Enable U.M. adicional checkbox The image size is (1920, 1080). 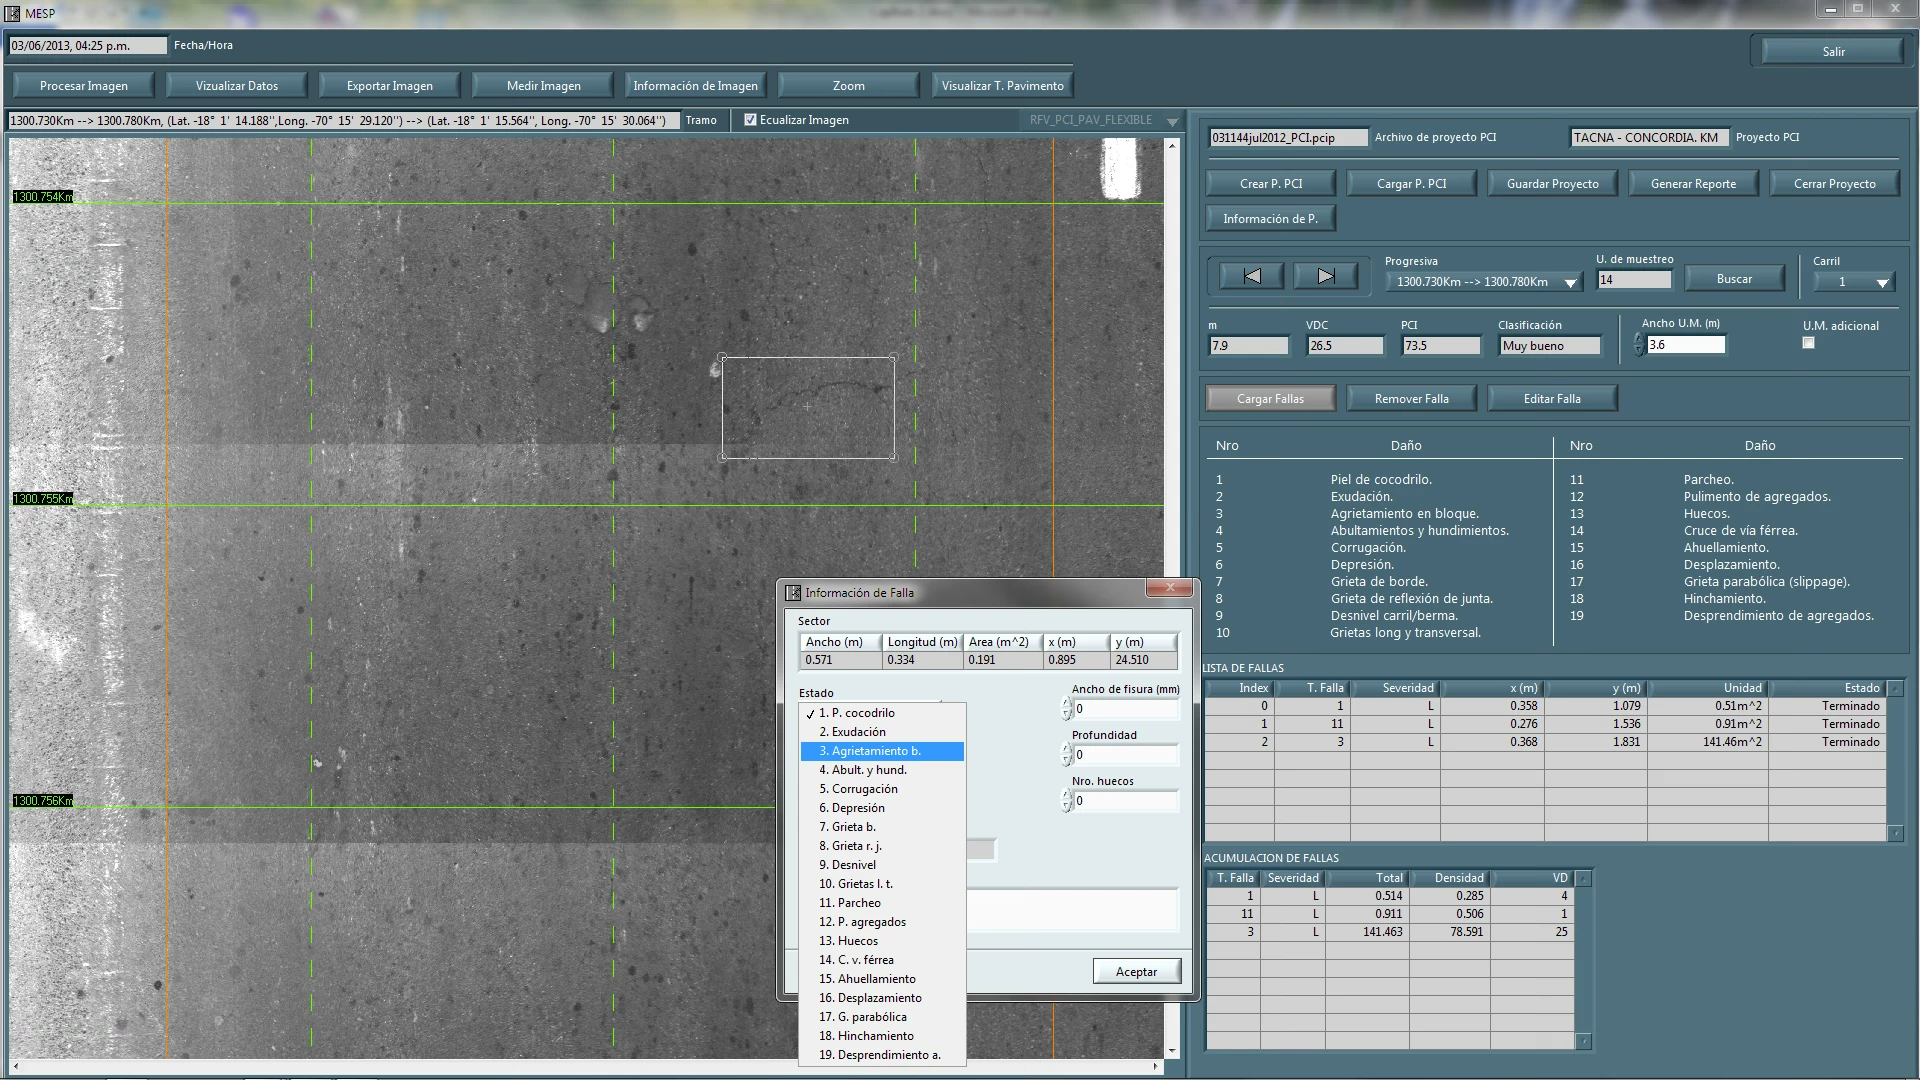(x=1808, y=343)
